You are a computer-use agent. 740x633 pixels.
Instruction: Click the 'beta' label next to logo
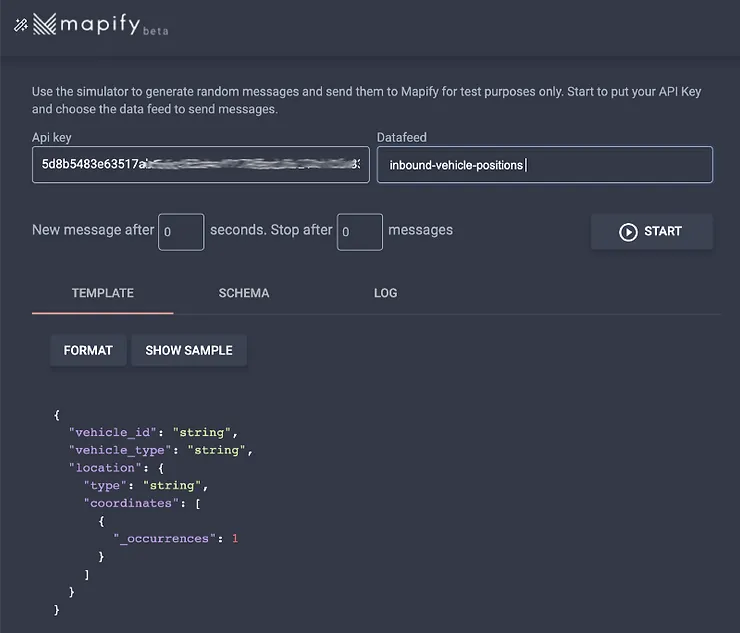[x=156, y=31]
